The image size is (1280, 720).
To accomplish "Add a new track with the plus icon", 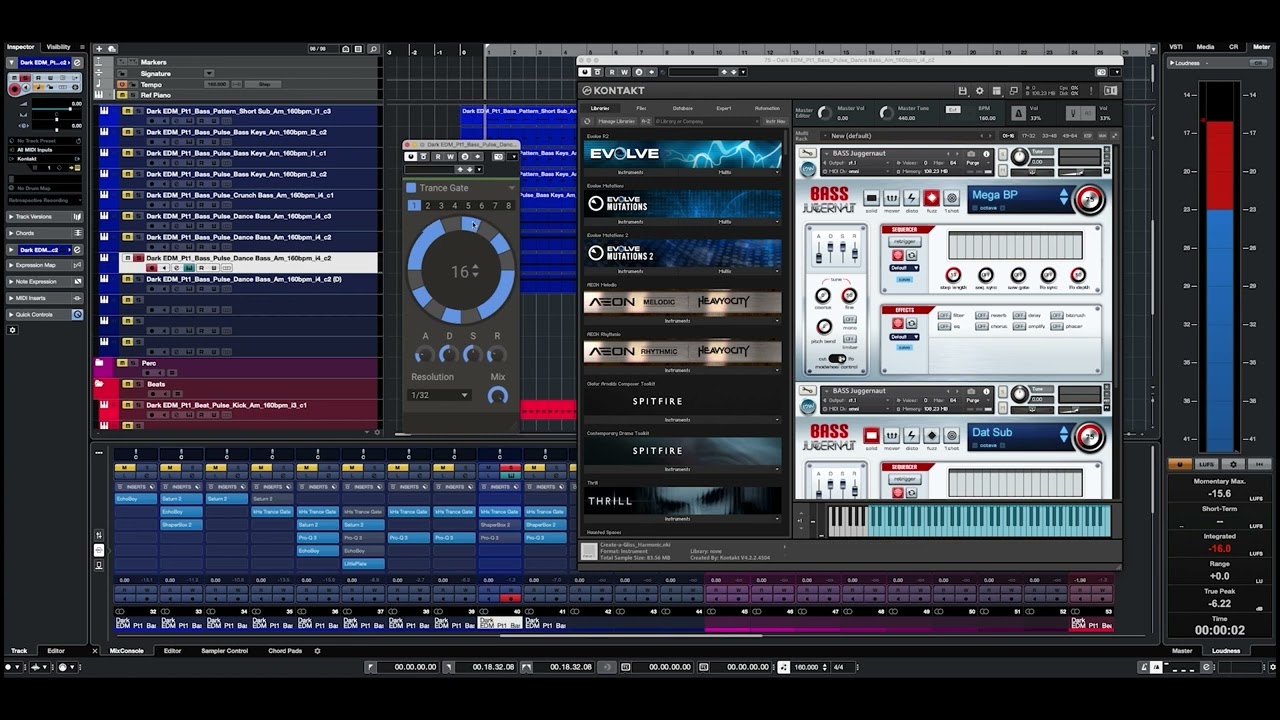I will [x=98, y=48].
